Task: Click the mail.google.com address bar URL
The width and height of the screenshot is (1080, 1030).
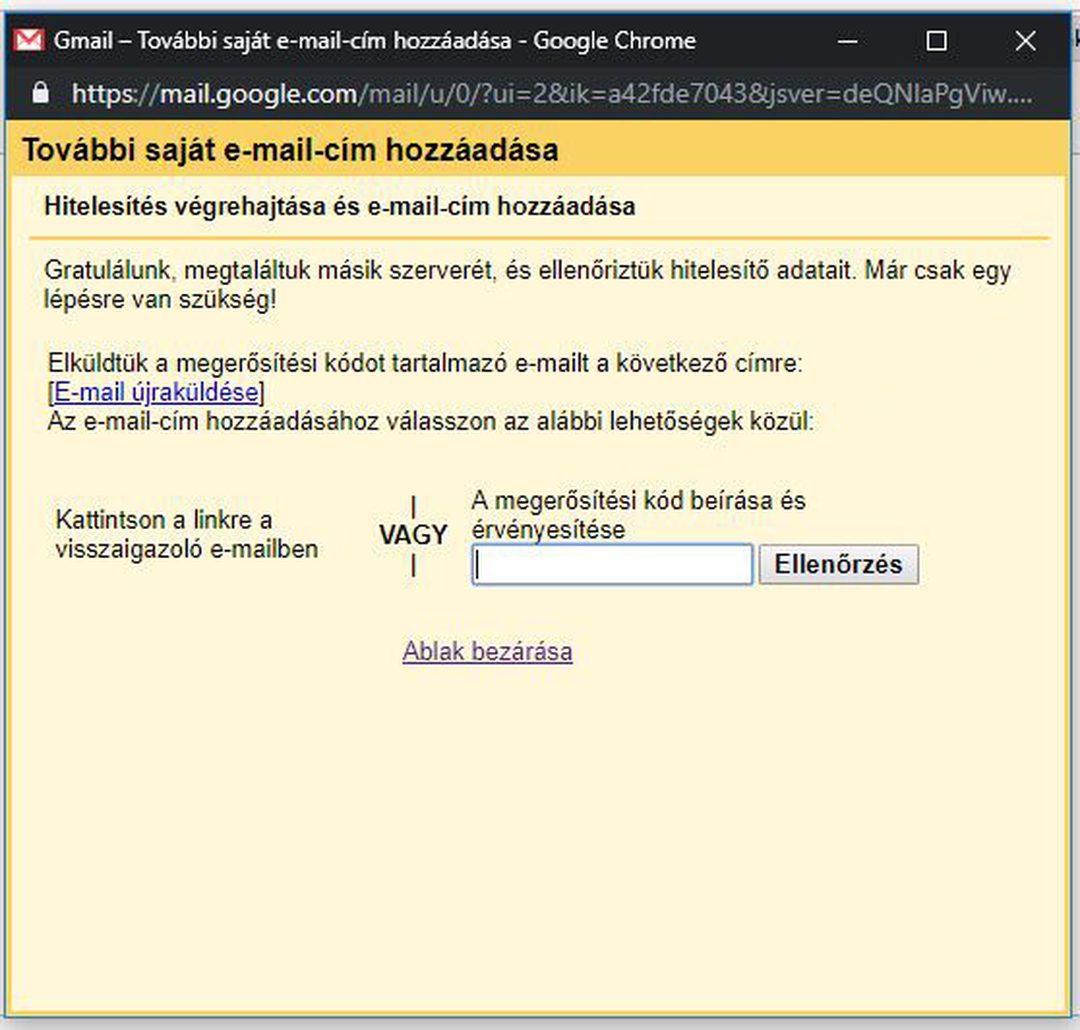Action: tap(552, 93)
